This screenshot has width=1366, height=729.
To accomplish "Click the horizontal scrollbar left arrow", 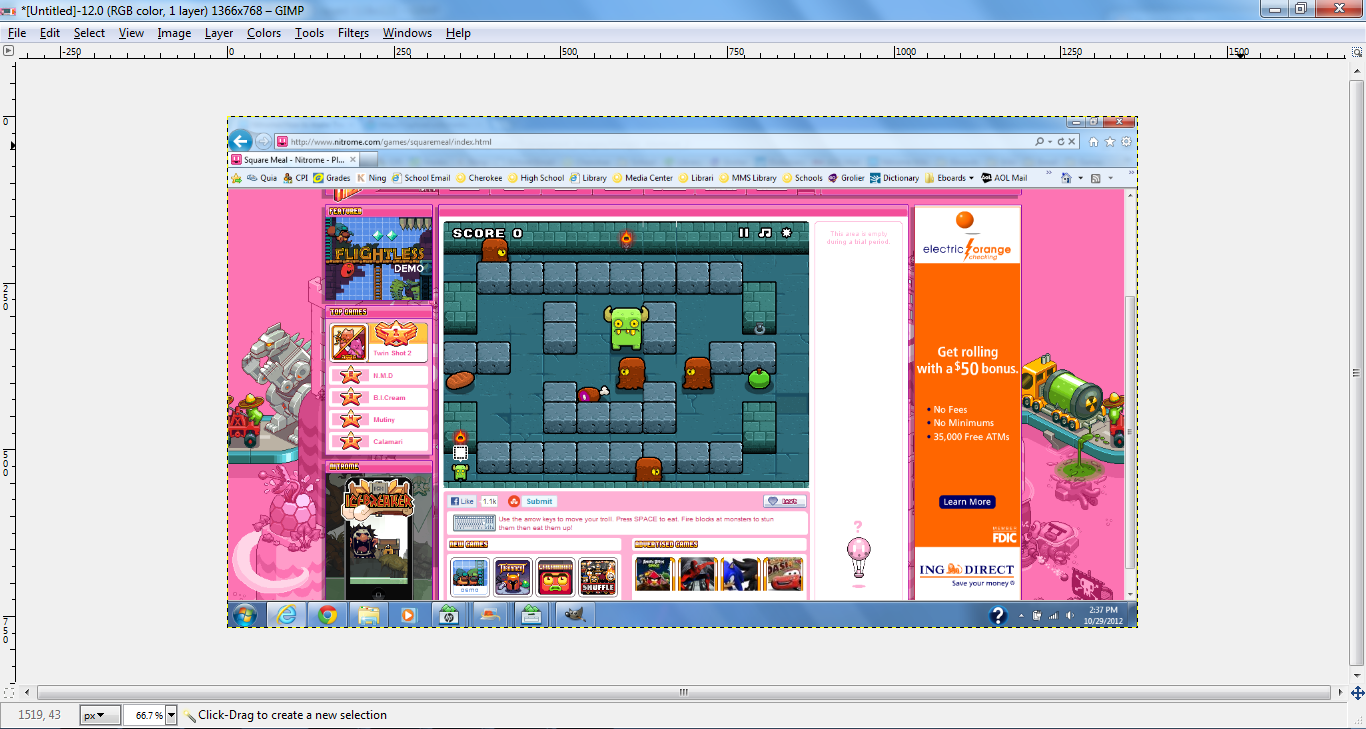I will click(26, 692).
